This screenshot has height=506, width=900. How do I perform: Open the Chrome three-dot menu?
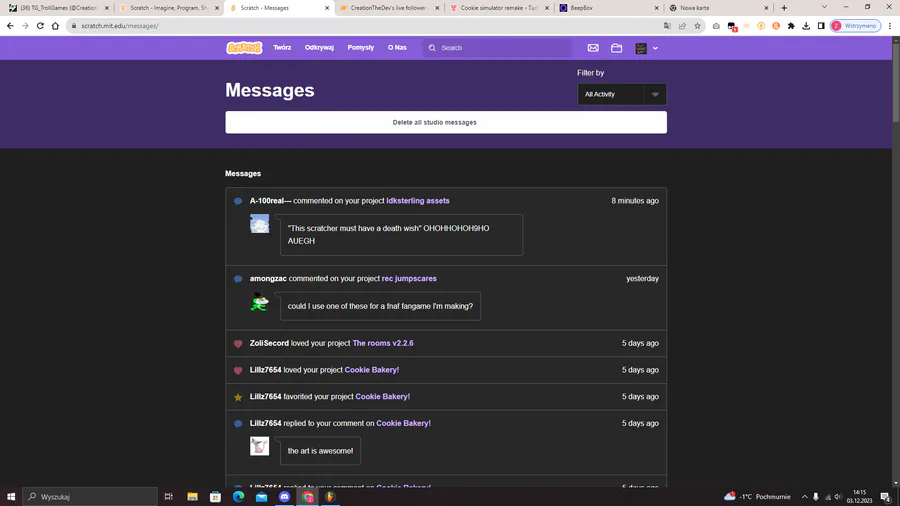click(x=890, y=26)
